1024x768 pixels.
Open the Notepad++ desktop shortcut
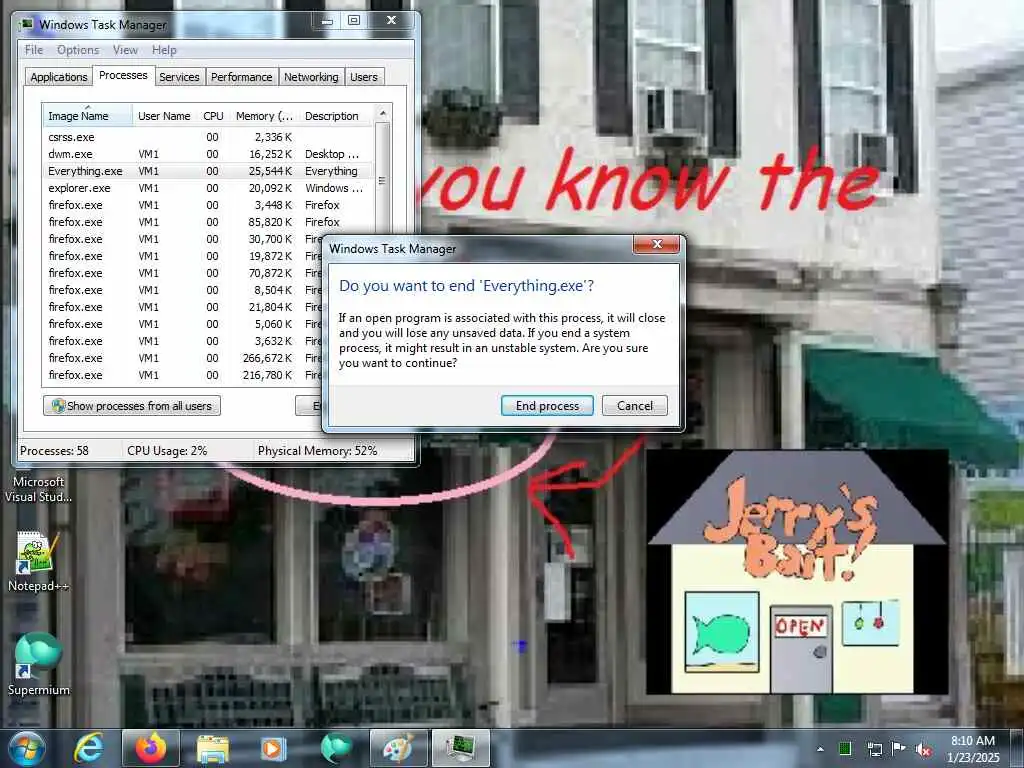pyautogui.click(x=38, y=562)
